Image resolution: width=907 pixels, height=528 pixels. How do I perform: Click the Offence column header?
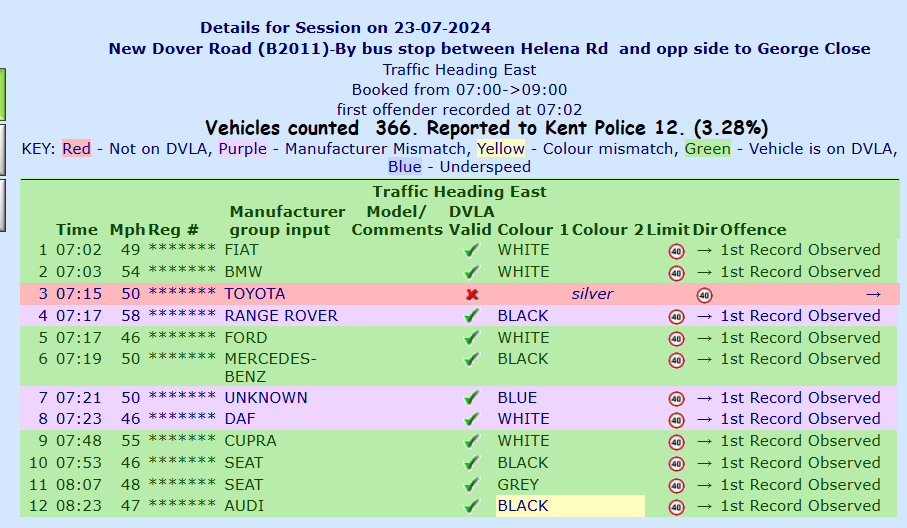pos(753,230)
